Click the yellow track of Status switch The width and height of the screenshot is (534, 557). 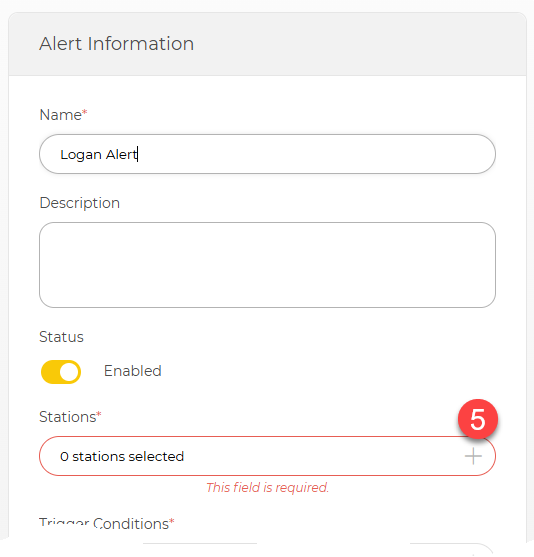click(50, 372)
